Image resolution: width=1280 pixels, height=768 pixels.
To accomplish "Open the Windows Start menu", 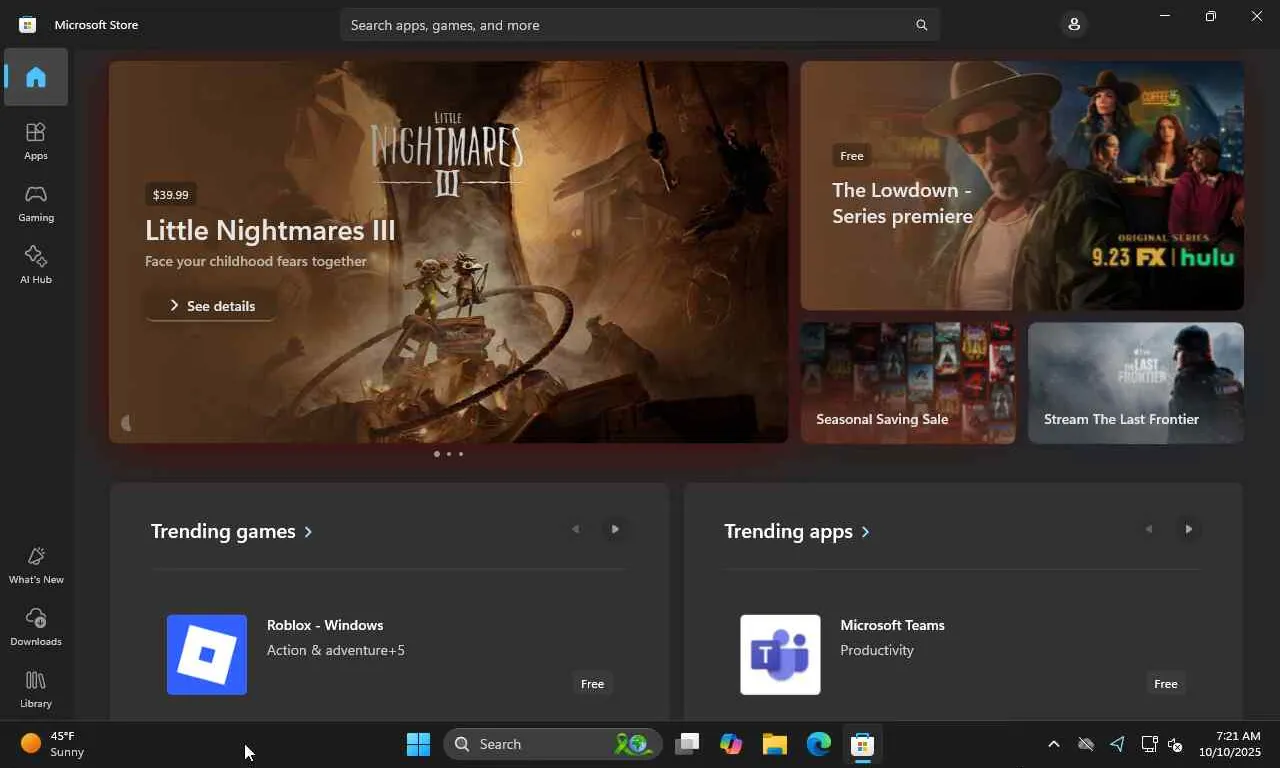I will tap(418, 744).
